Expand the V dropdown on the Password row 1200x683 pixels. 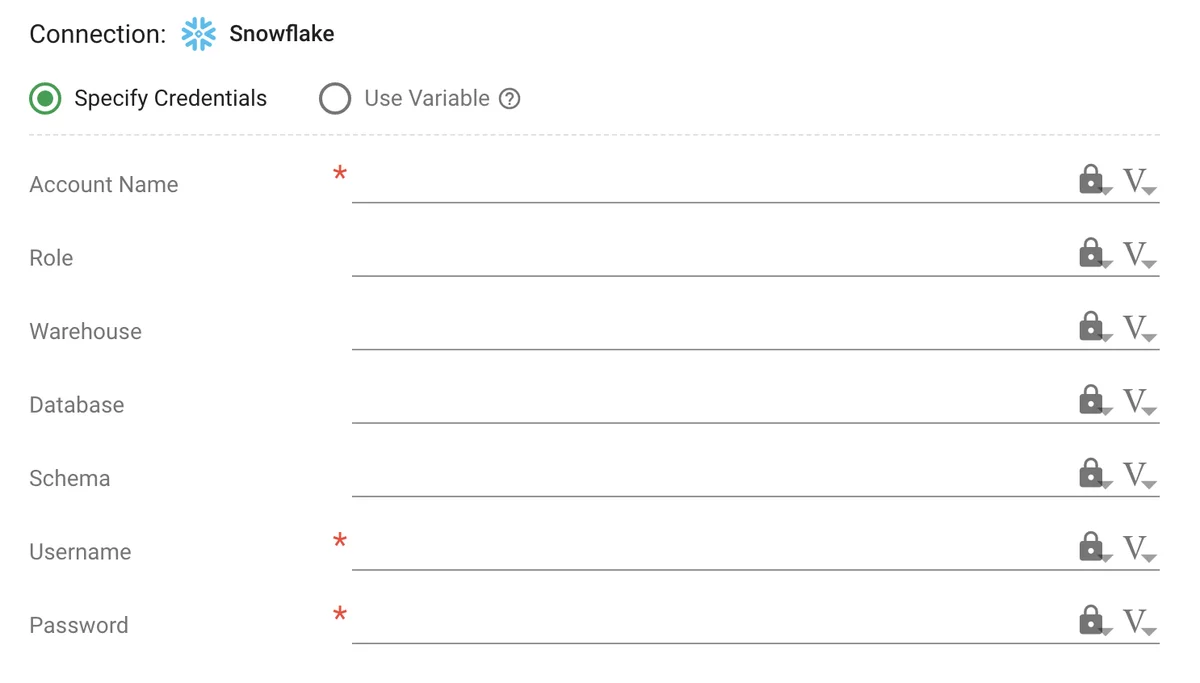(x=1135, y=622)
